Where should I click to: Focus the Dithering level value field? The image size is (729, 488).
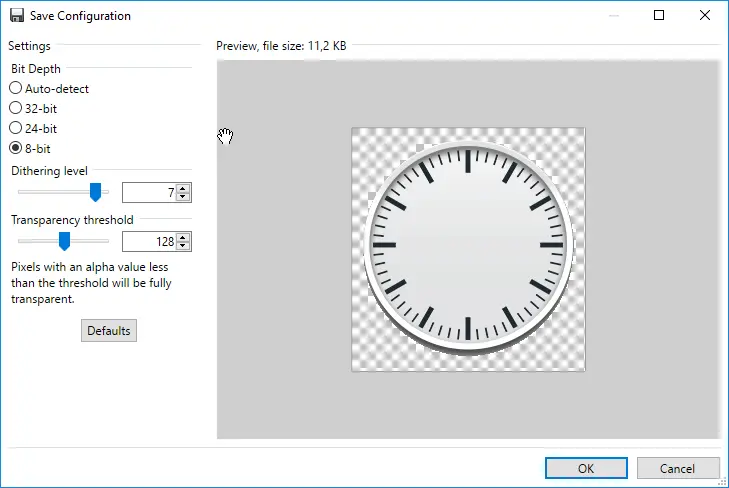click(x=148, y=192)
